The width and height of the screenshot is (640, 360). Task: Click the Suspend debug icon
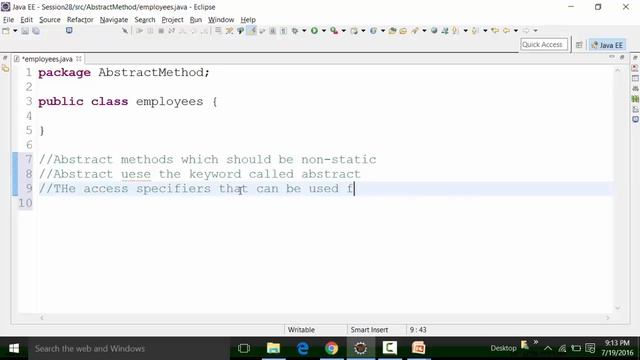click(150, 31)
